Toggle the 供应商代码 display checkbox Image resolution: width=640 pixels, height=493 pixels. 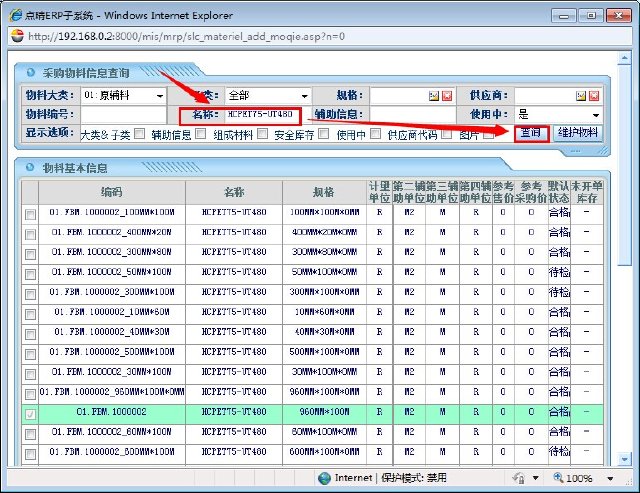pos(445,133)
